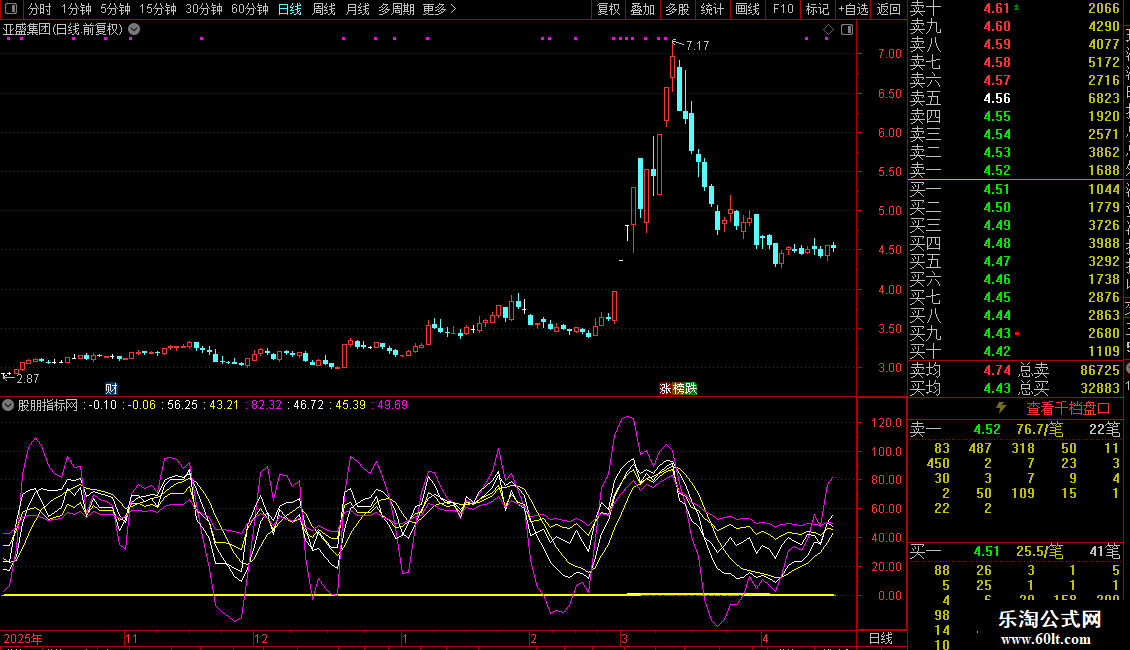1130x650 pixels.
Task: Expand the 更多 more periods menu
Action: (440, 9)
